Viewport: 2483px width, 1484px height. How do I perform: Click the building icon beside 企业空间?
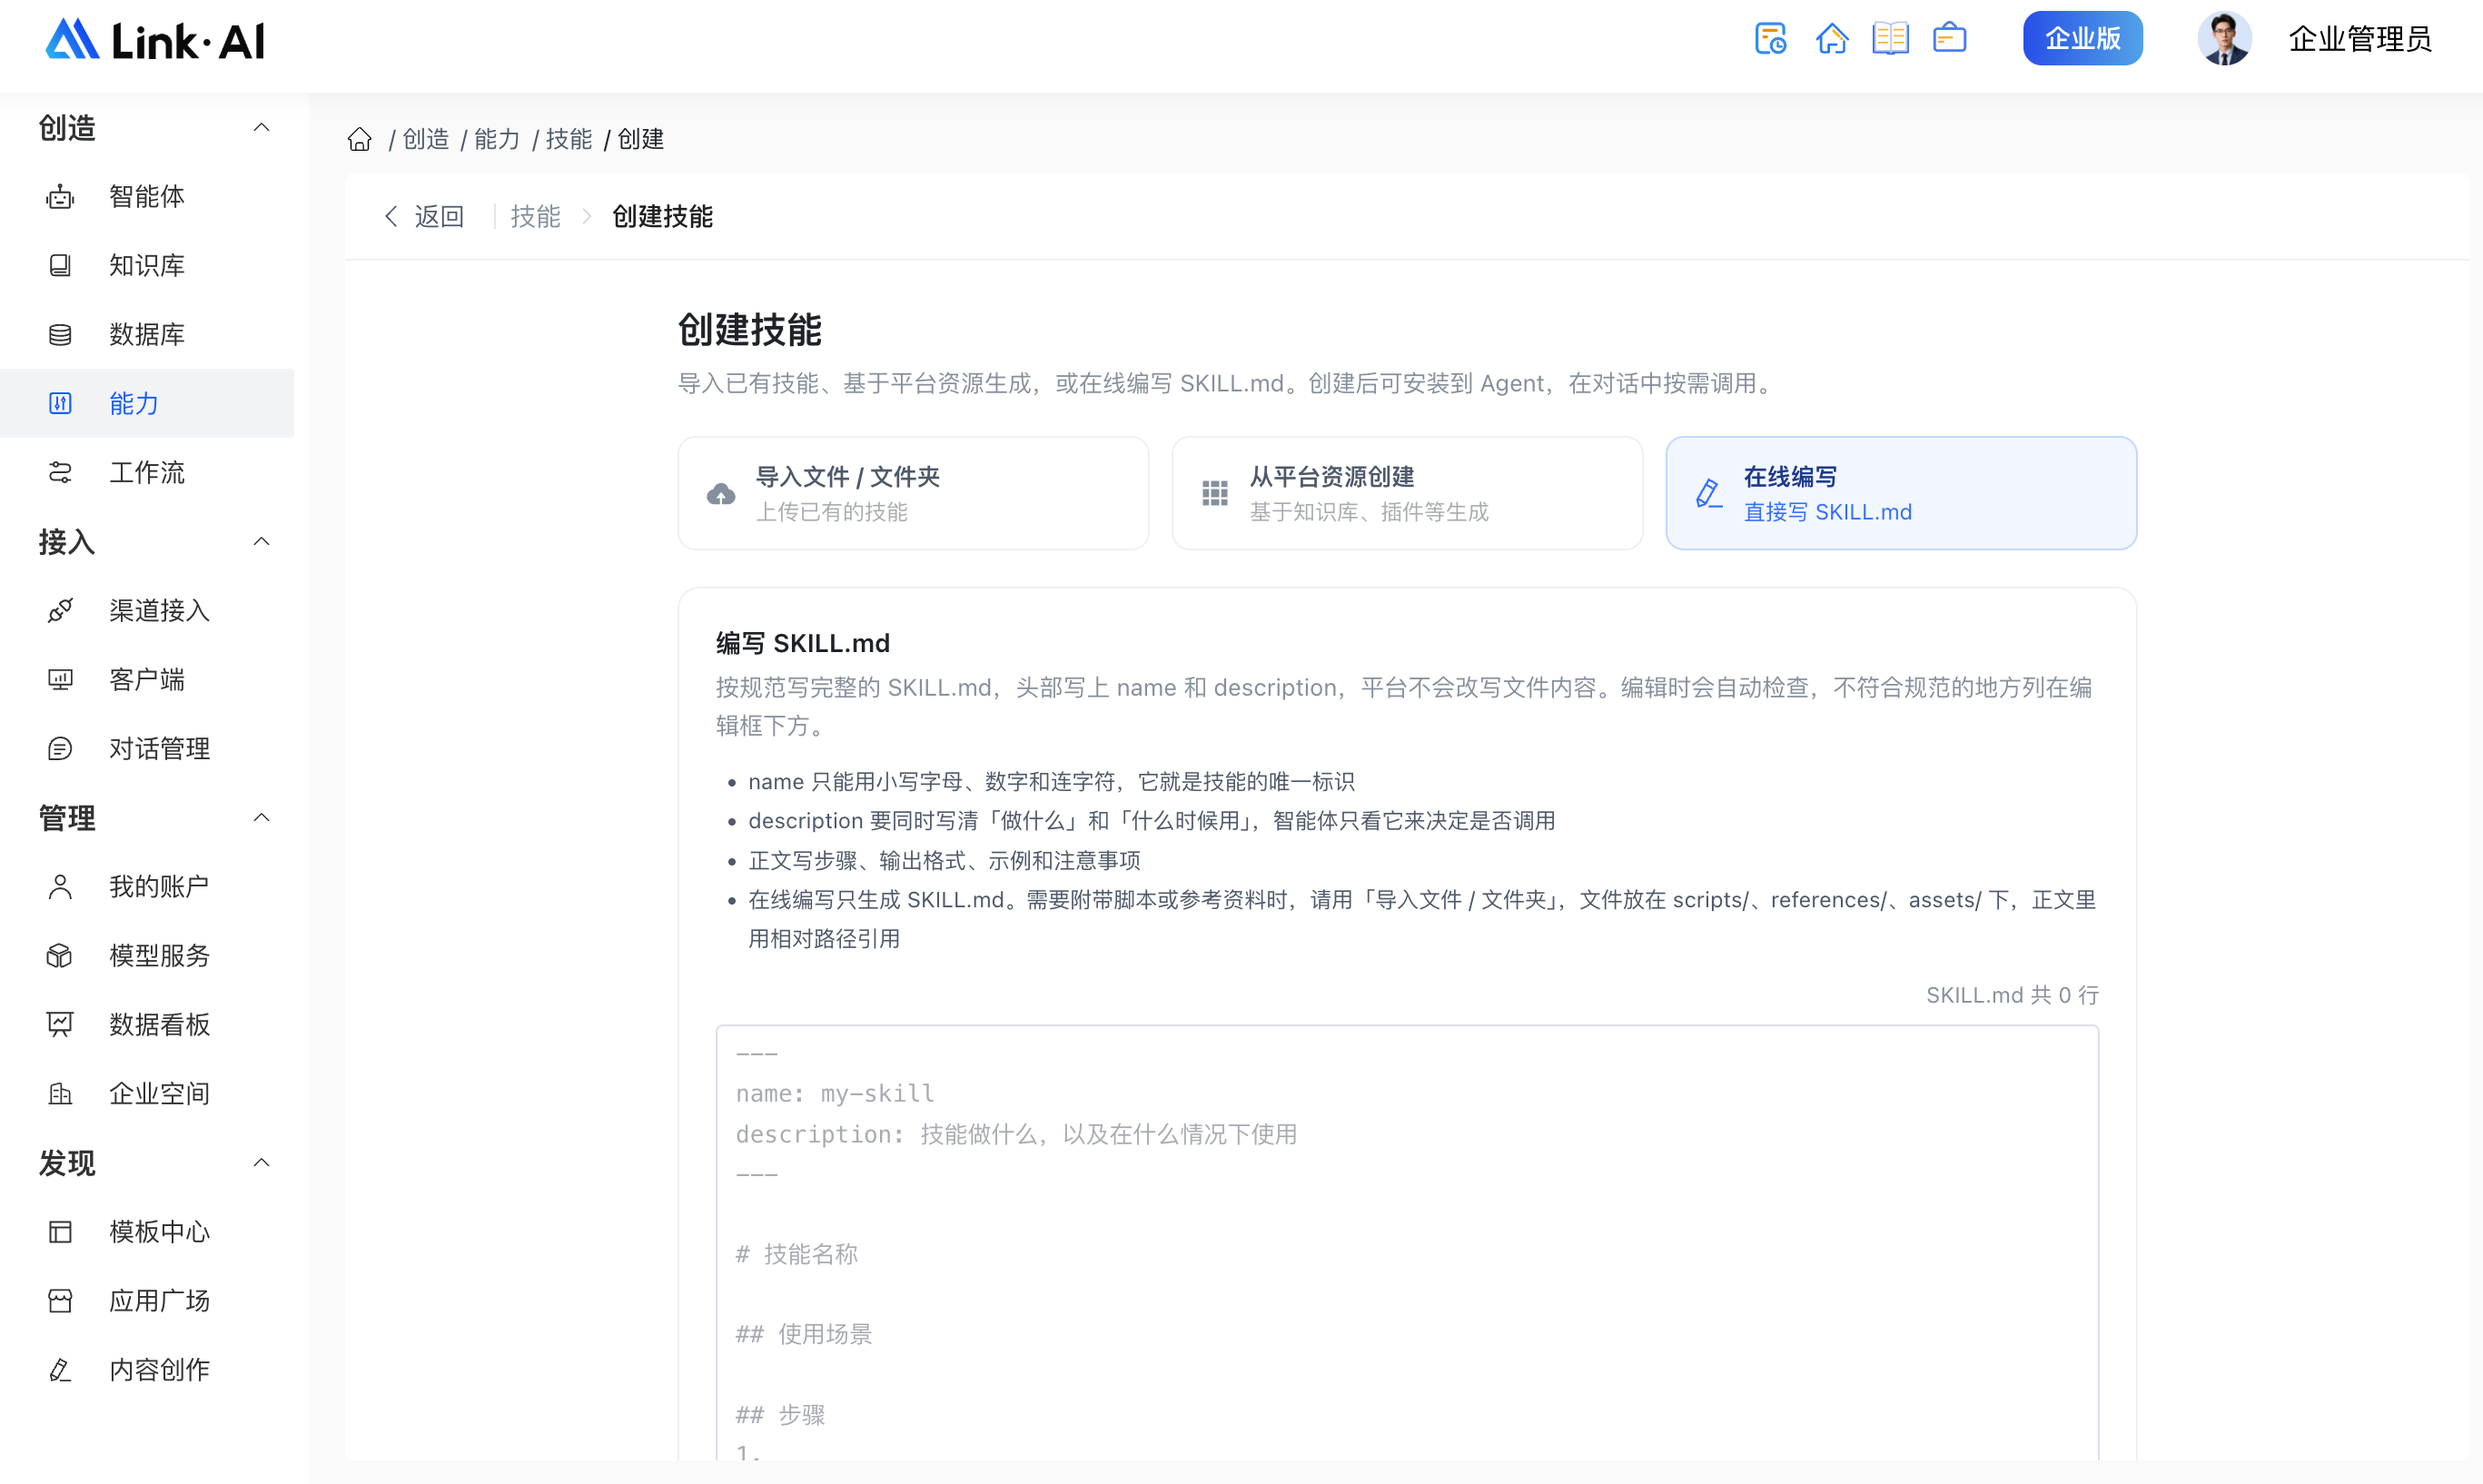pos(60,1094)
